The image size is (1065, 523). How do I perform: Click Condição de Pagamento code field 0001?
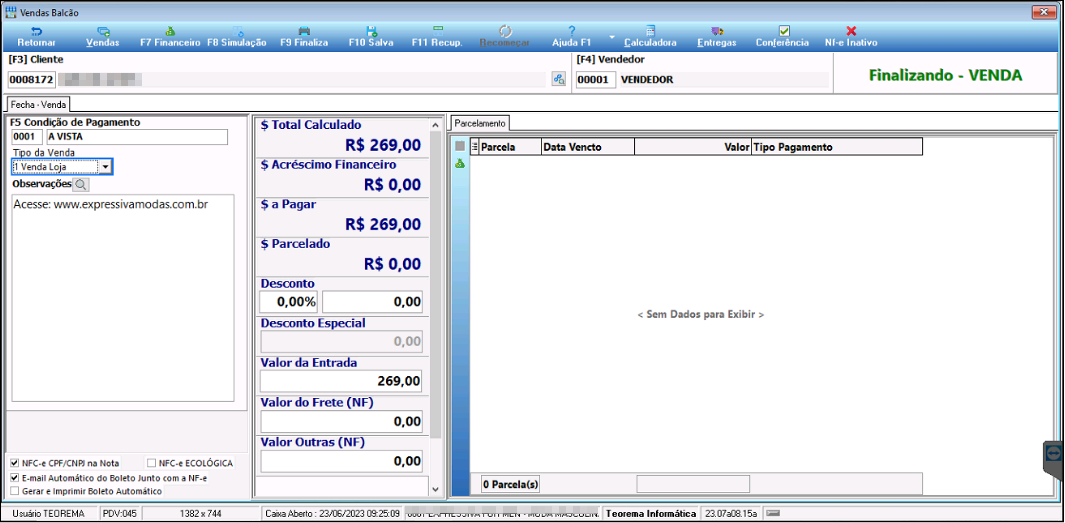tap(27, 137)
